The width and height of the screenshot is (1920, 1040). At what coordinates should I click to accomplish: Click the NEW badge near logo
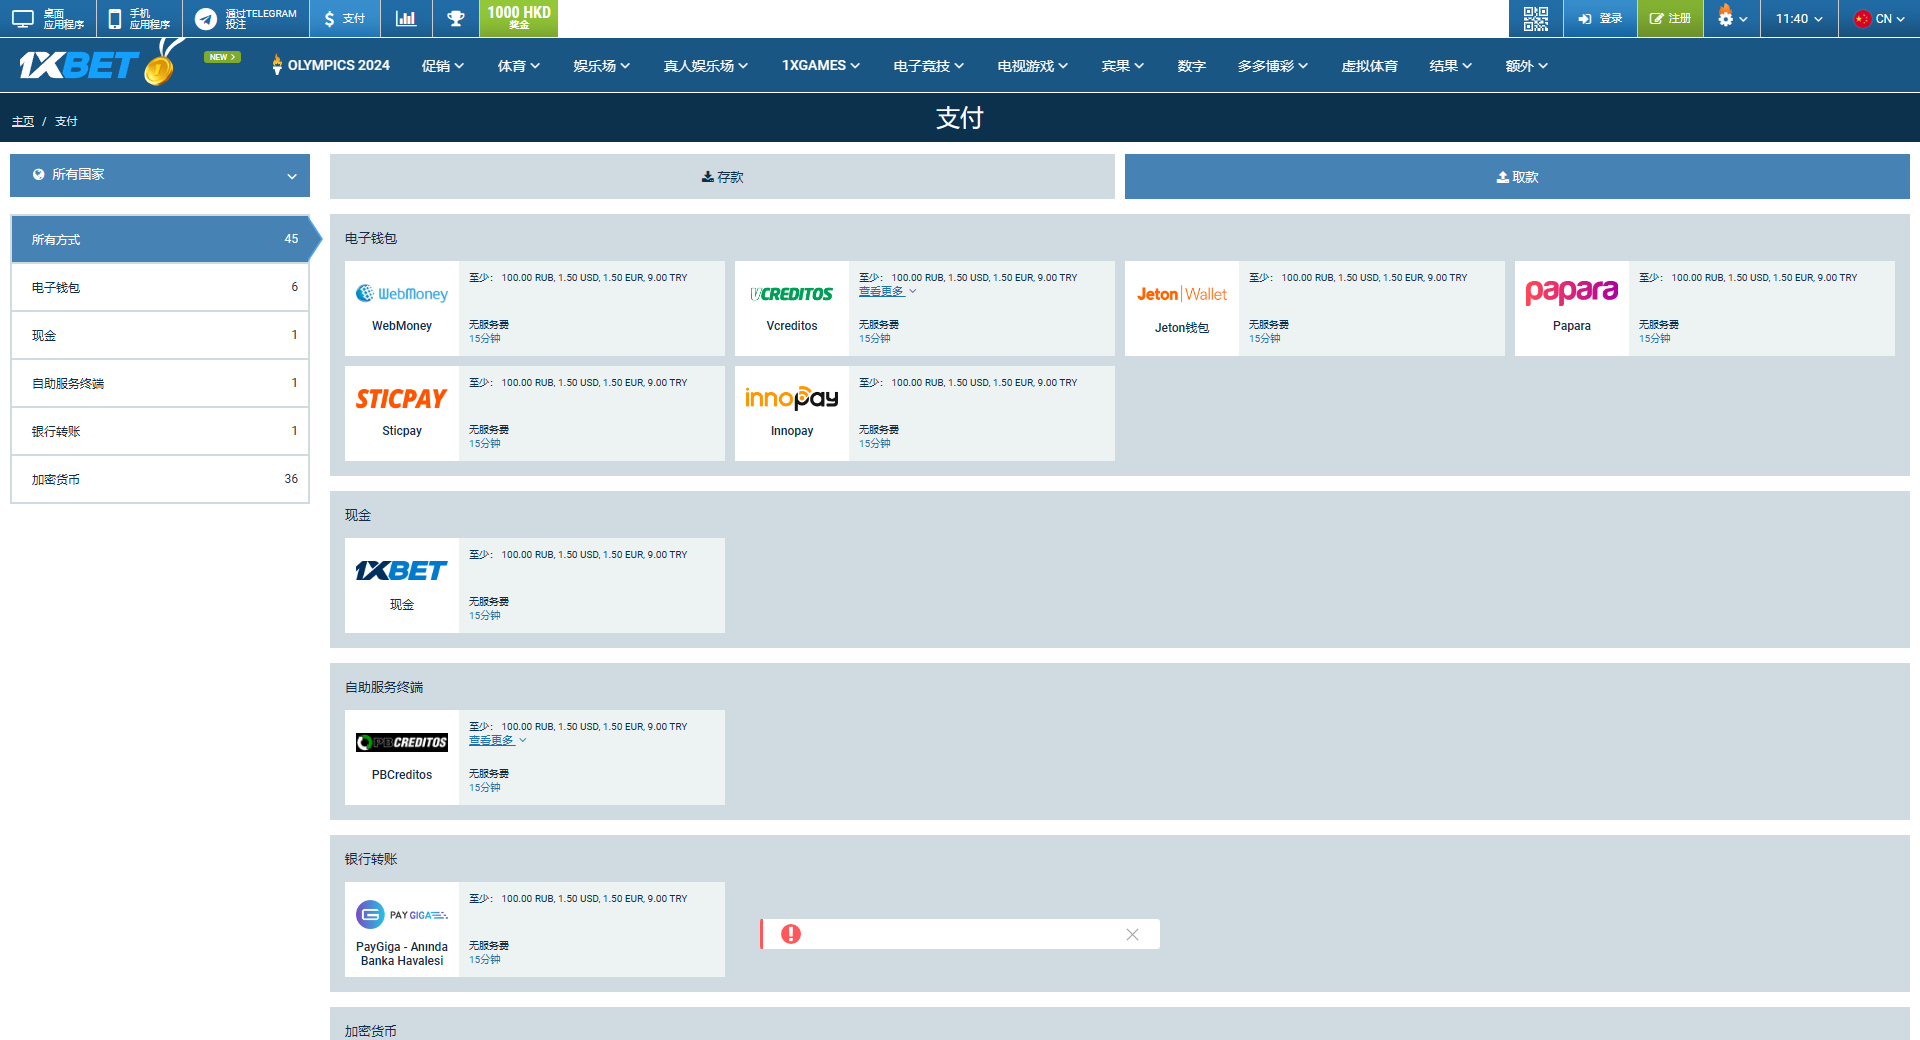[222, 57]
